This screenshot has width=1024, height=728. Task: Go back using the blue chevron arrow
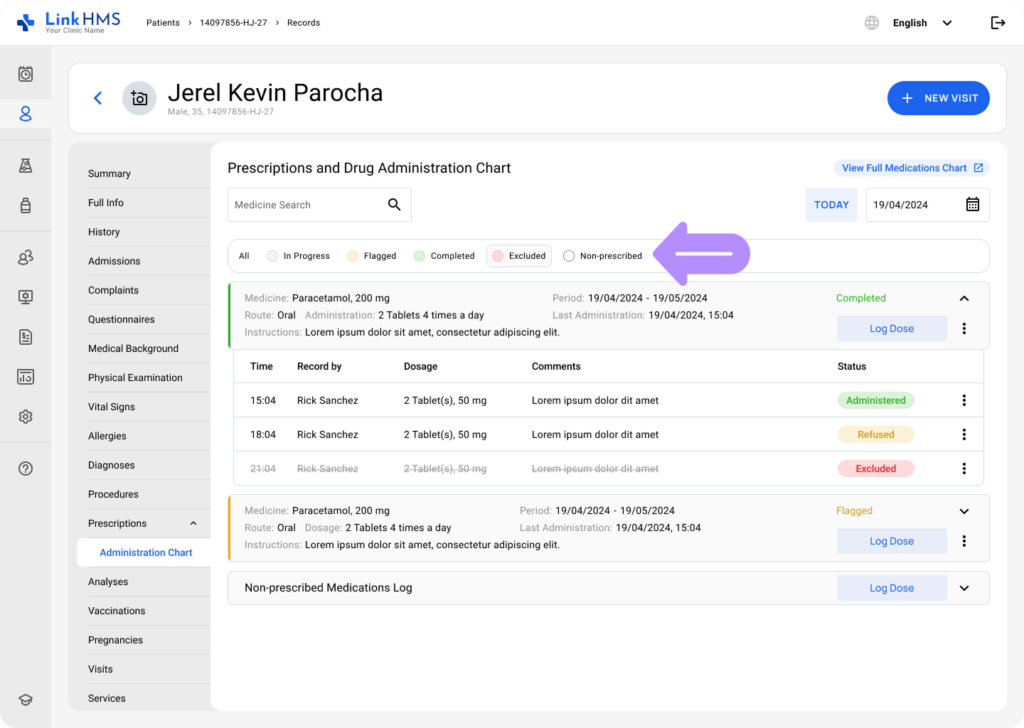click(98, 98)
